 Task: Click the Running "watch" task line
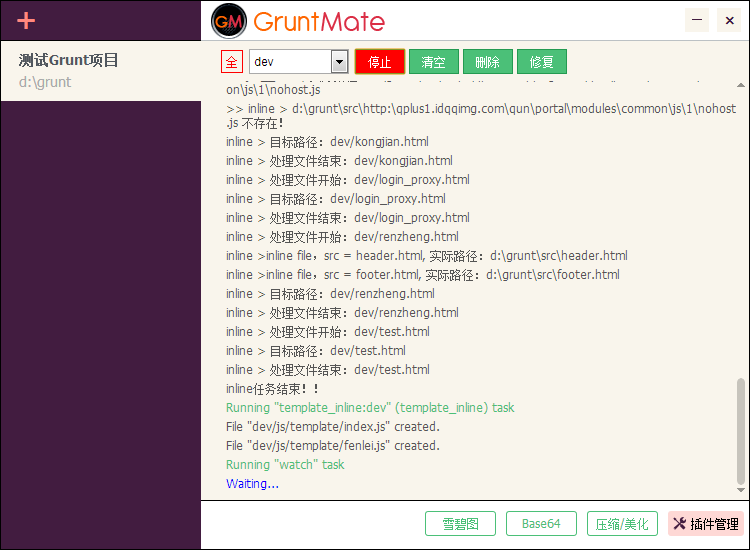point(285,464)
